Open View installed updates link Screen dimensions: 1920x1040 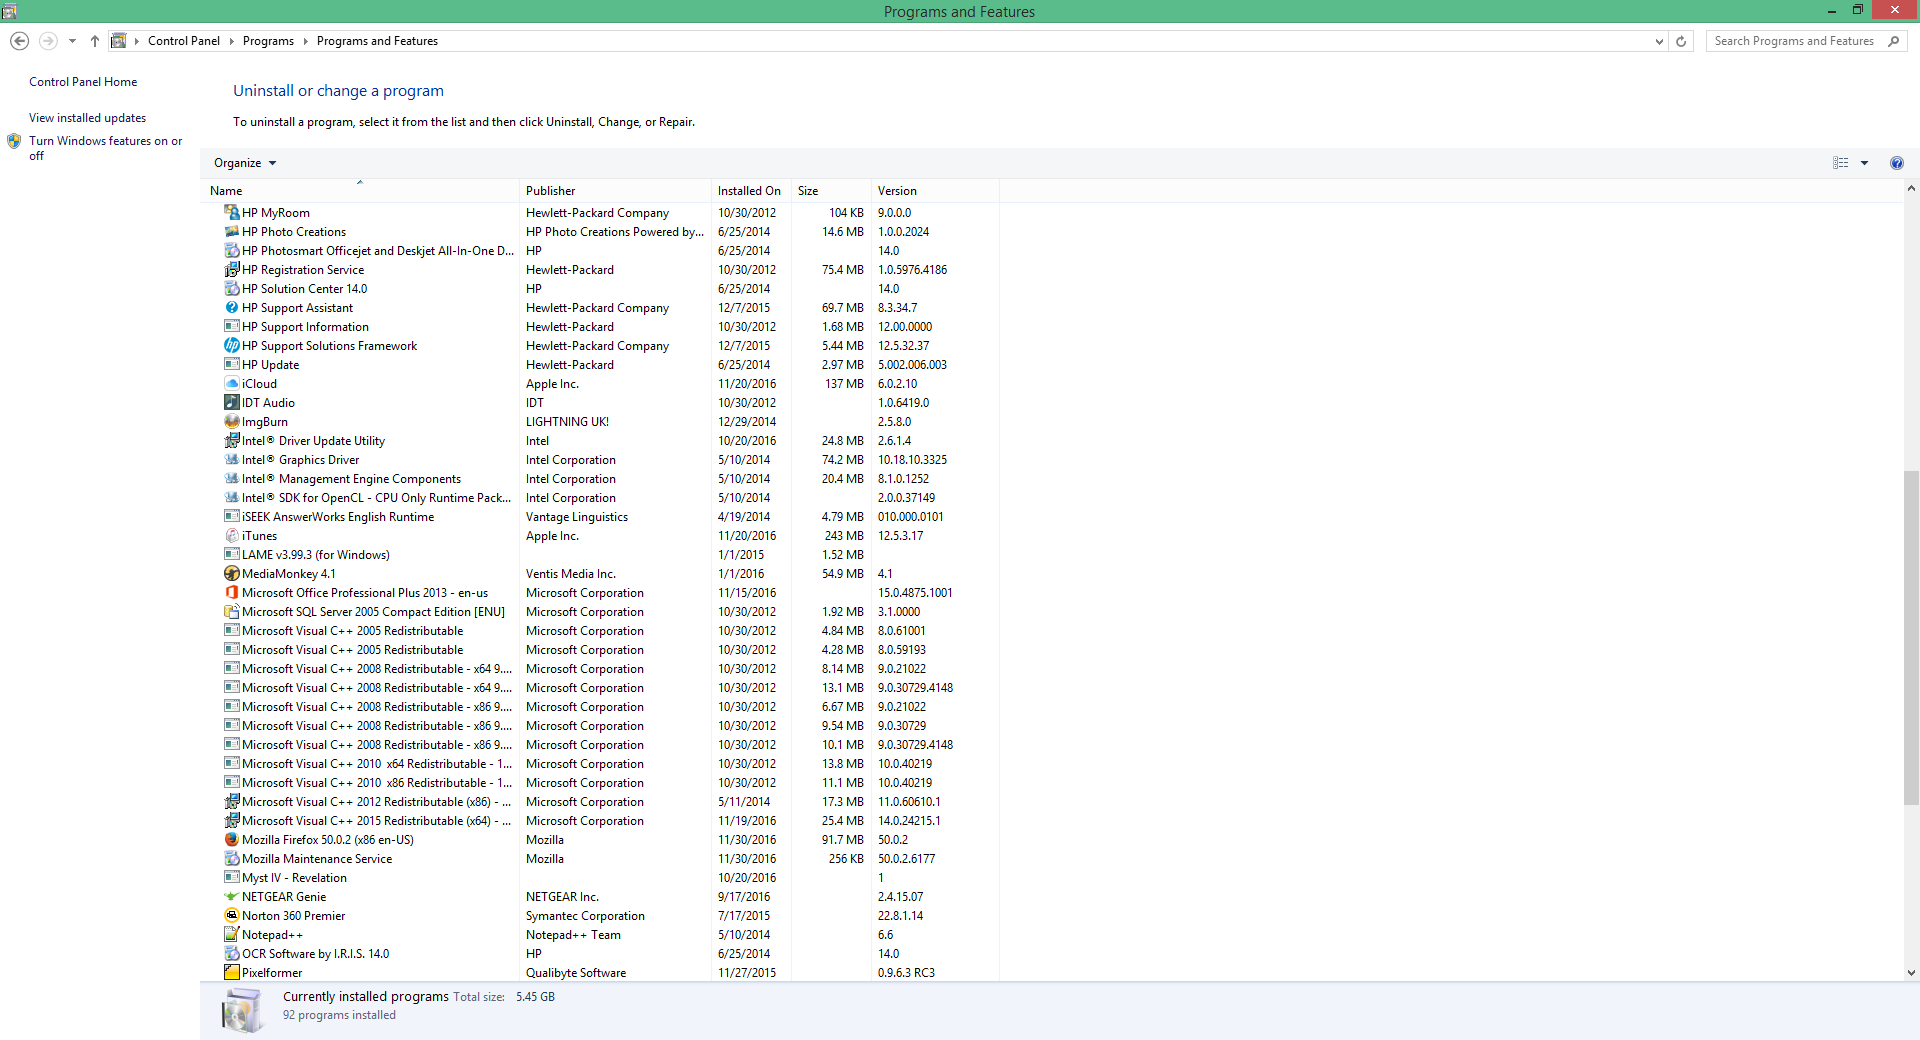pos(87,118)
